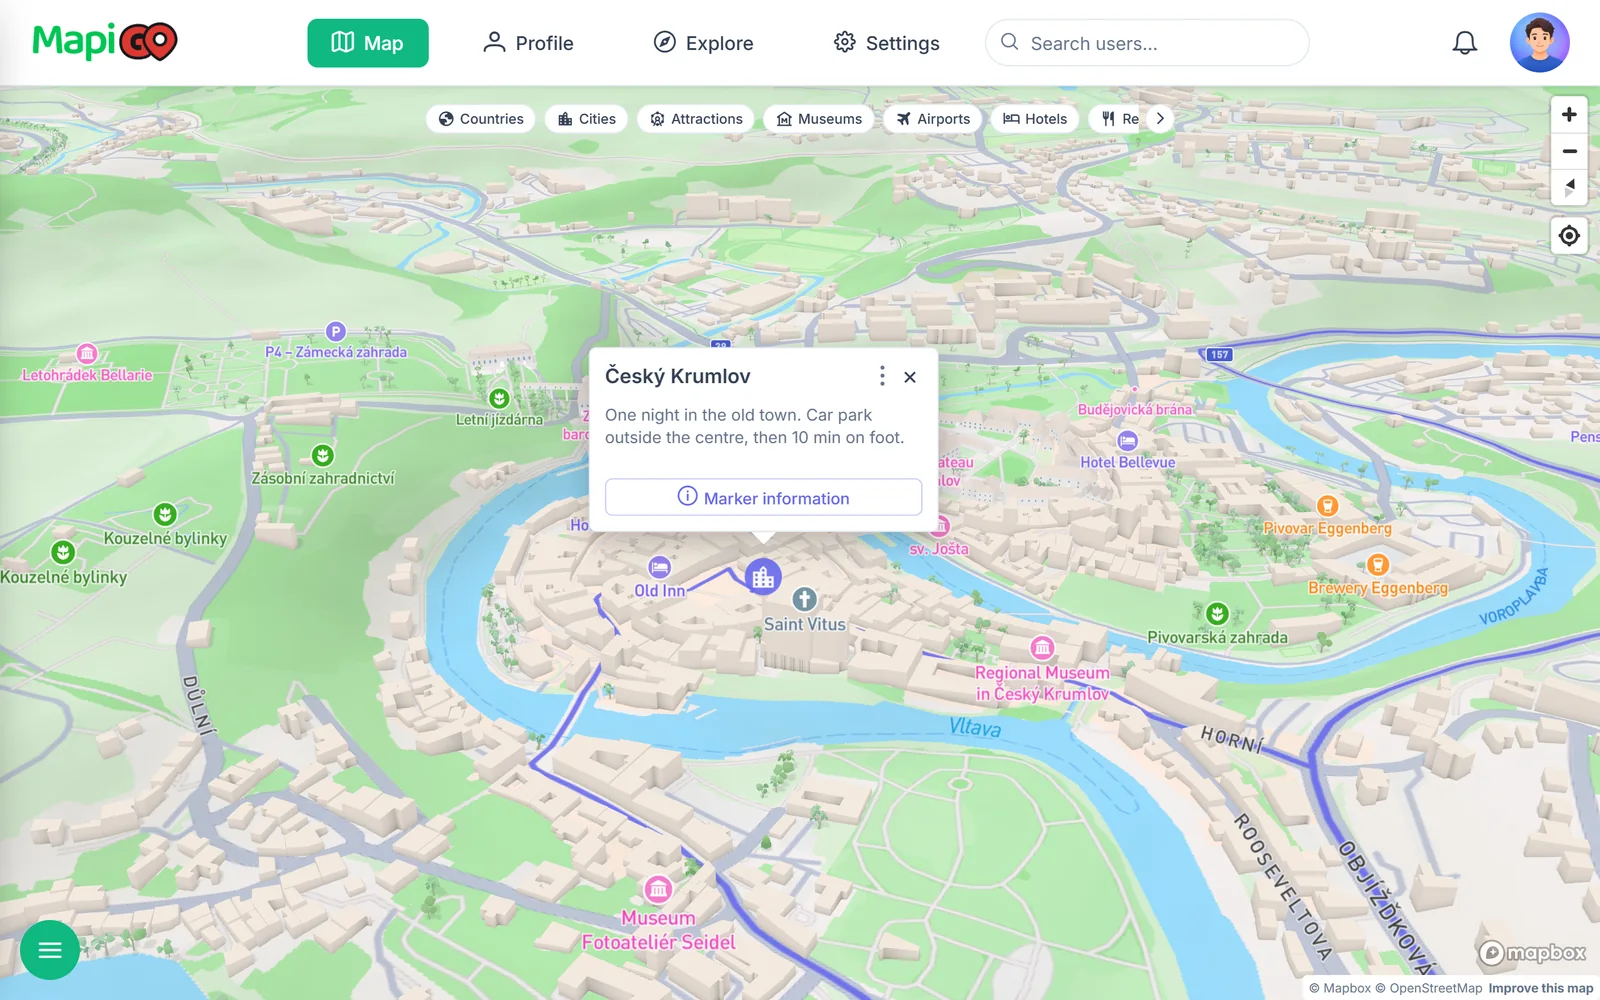Zoom in on the map
The width and height of the screenshot is (1600, 1000).
[1569, 115]
